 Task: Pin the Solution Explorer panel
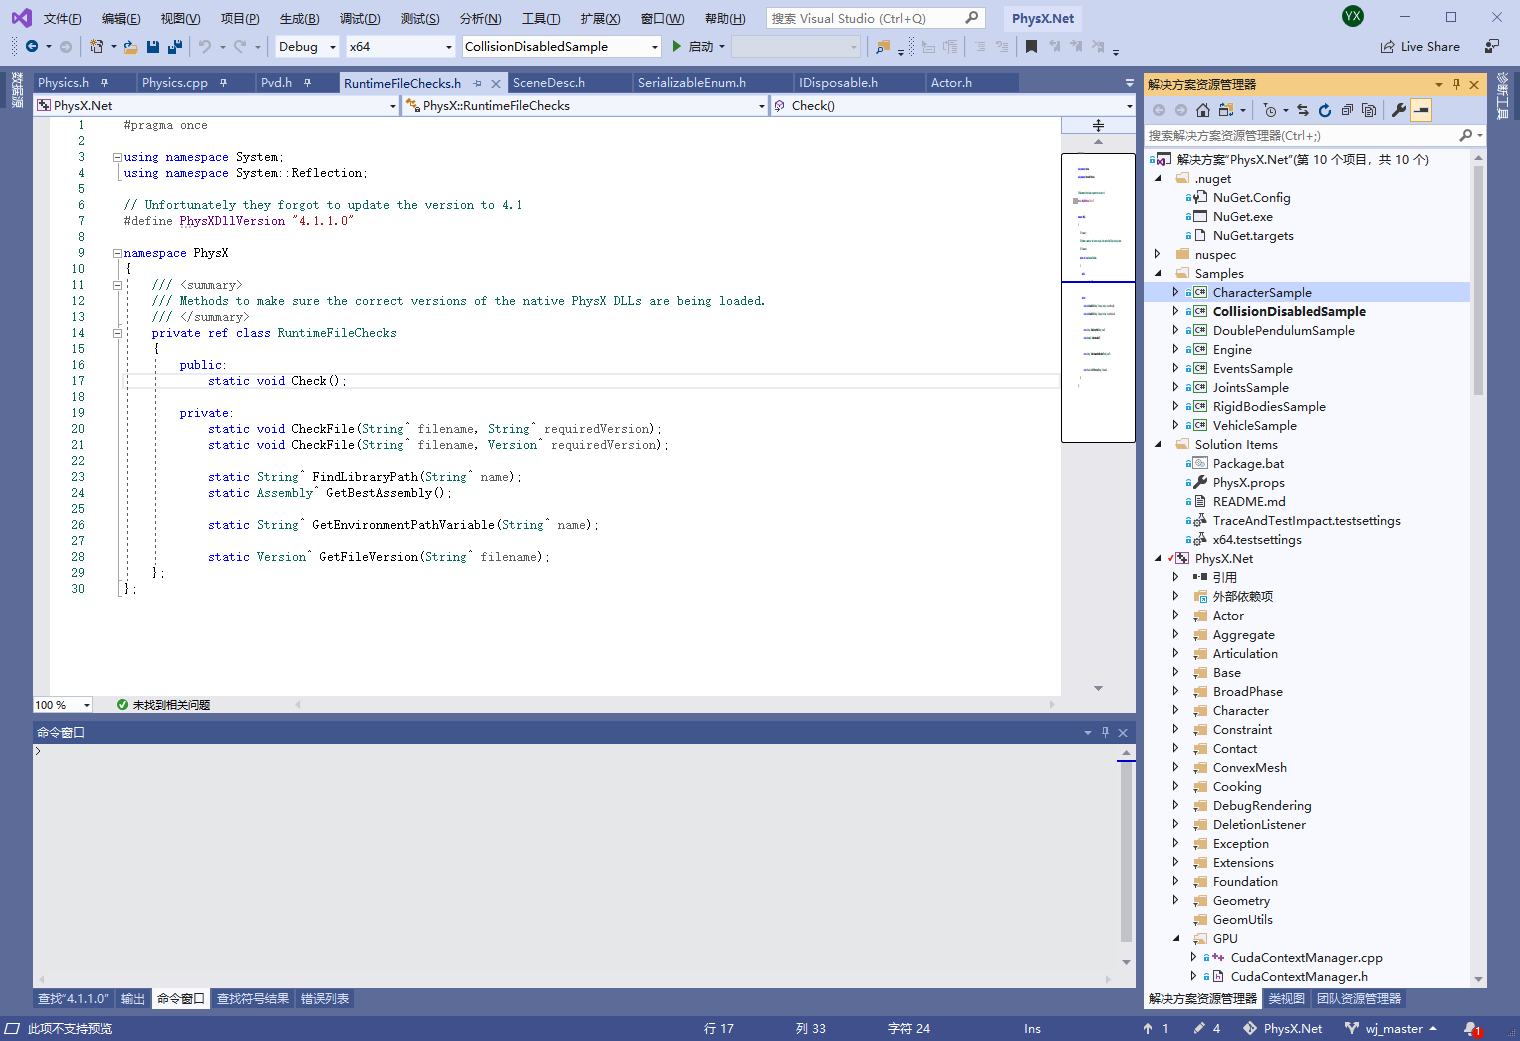pos(1457,84)
